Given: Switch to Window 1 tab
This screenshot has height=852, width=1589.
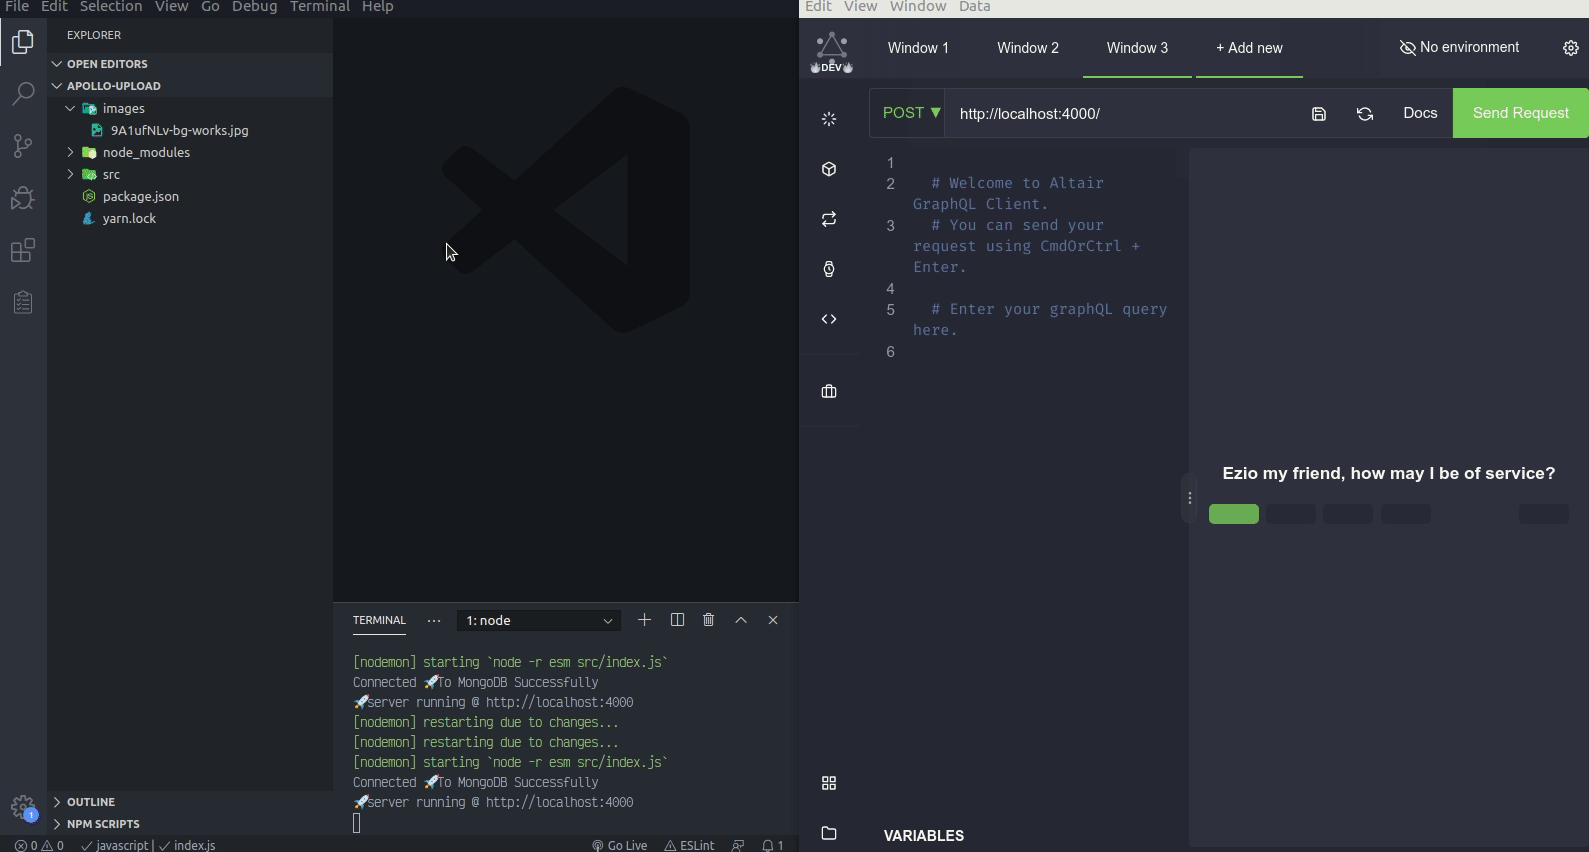Looking at the screenshot, I should [x=918, y=48].
